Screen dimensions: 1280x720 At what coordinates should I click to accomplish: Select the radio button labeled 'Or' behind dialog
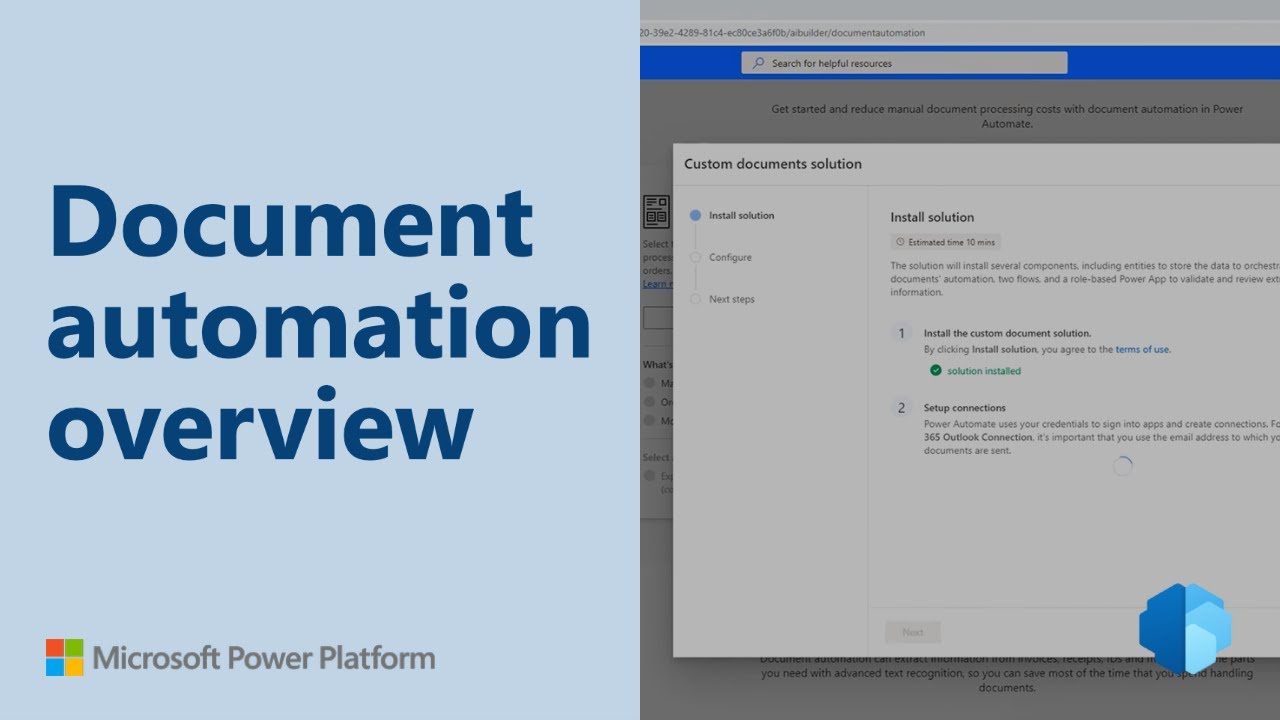pos(650,401)
